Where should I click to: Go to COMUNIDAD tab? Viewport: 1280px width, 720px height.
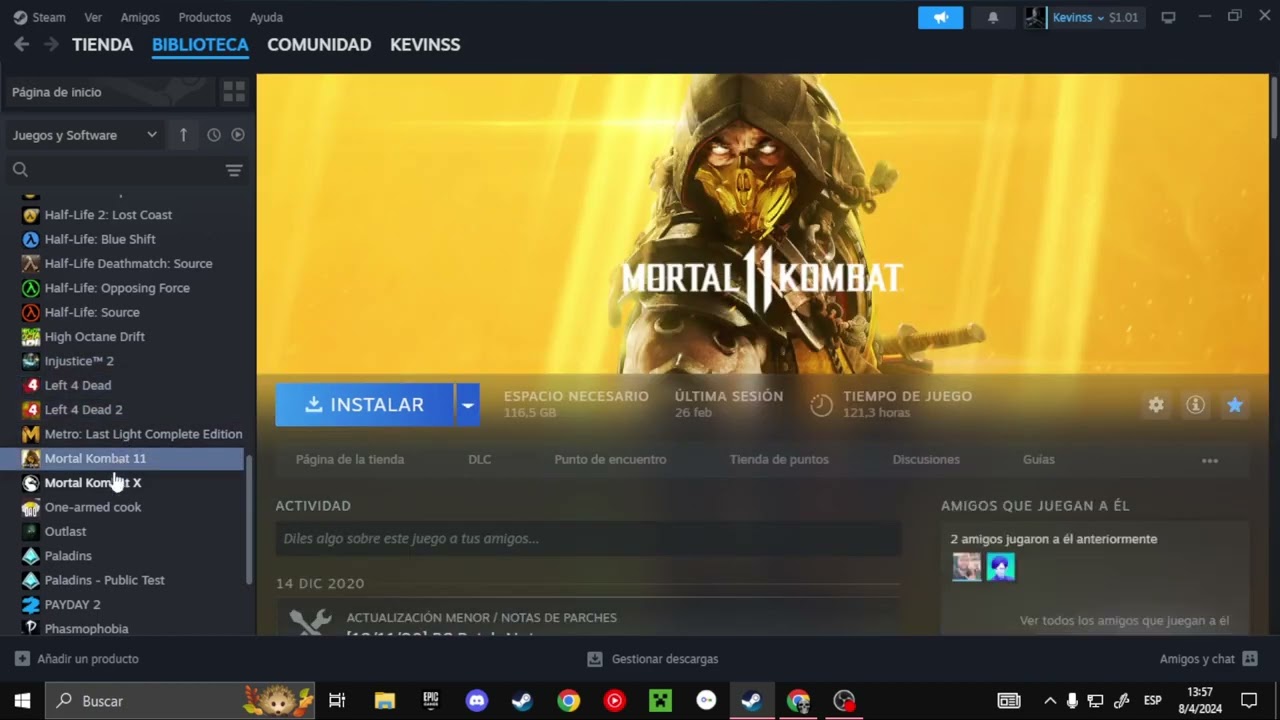[x=319, y=44]
